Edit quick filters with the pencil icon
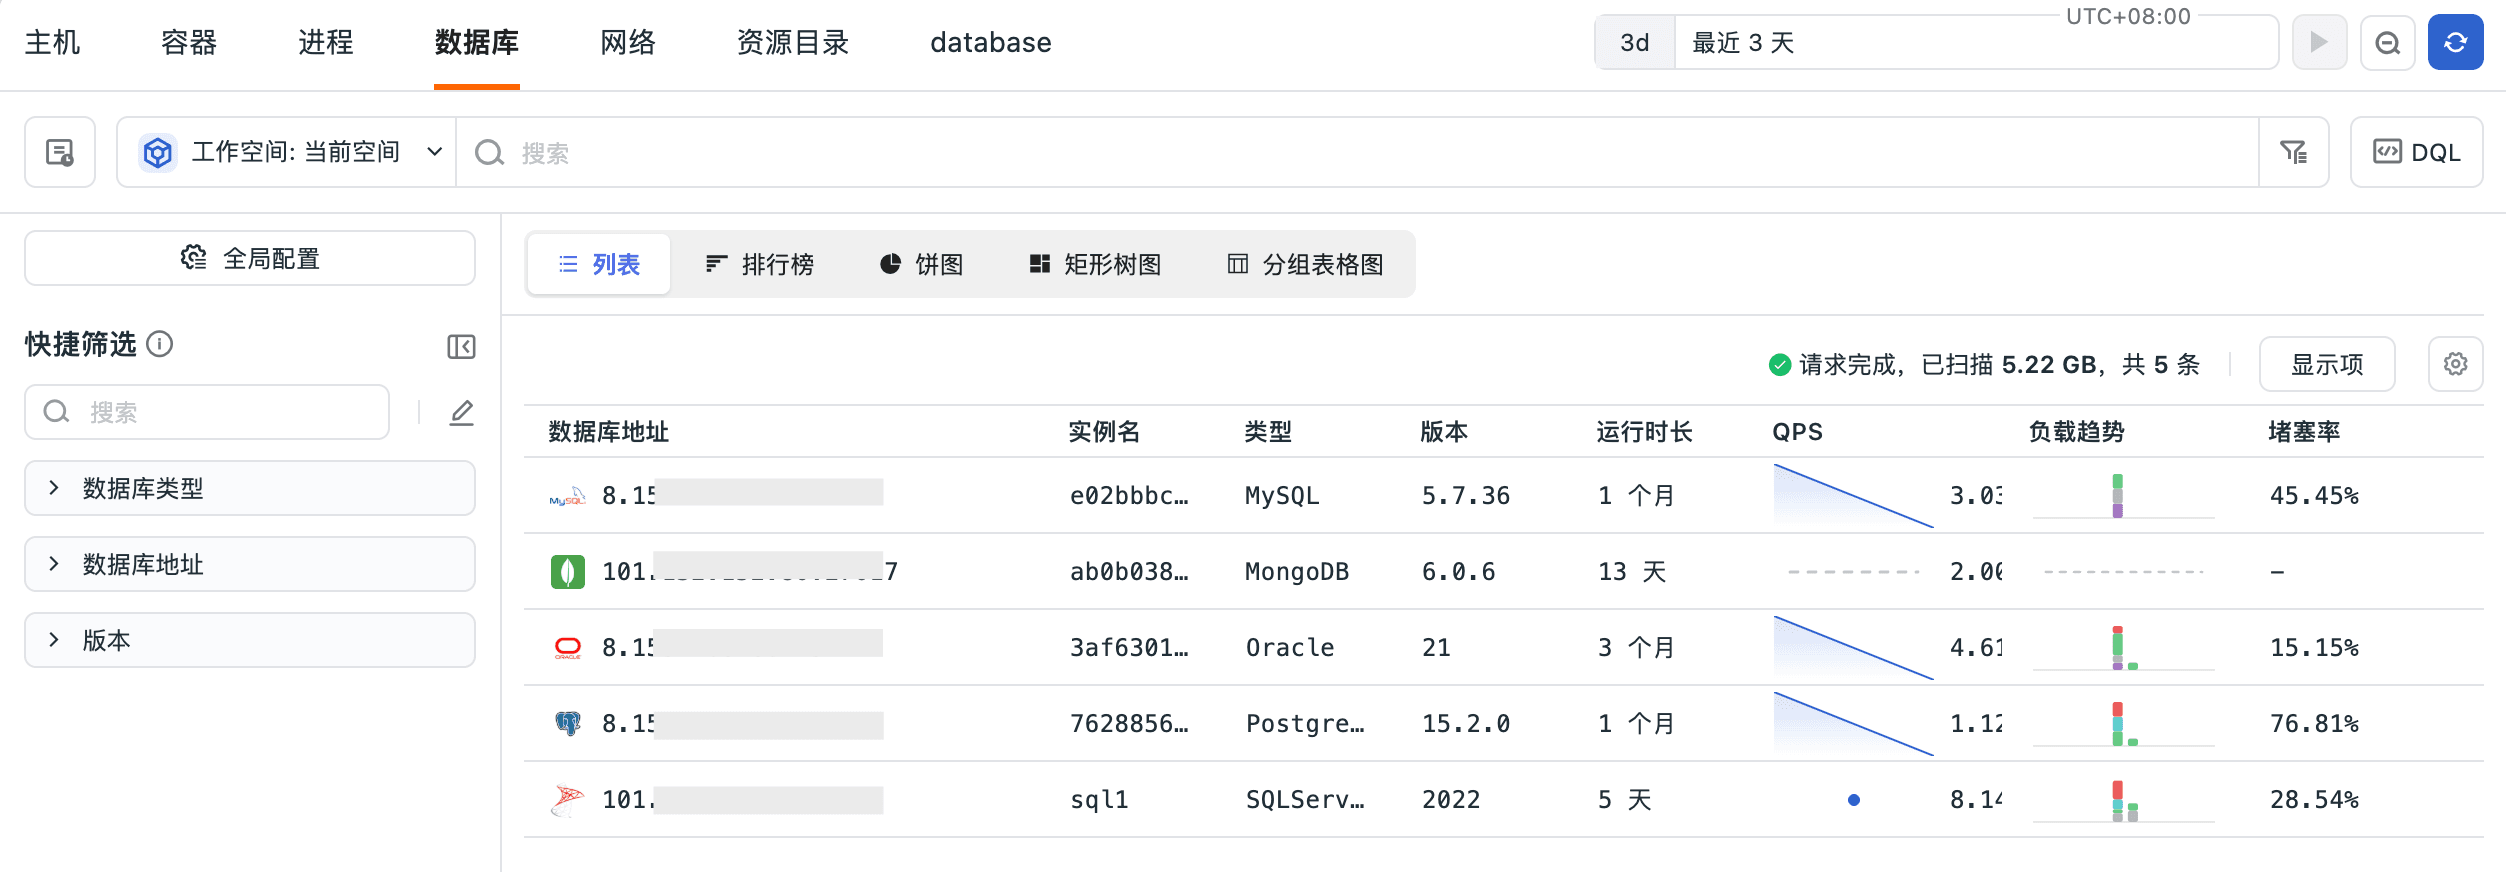2506x872 pixels. coord(461,412)
